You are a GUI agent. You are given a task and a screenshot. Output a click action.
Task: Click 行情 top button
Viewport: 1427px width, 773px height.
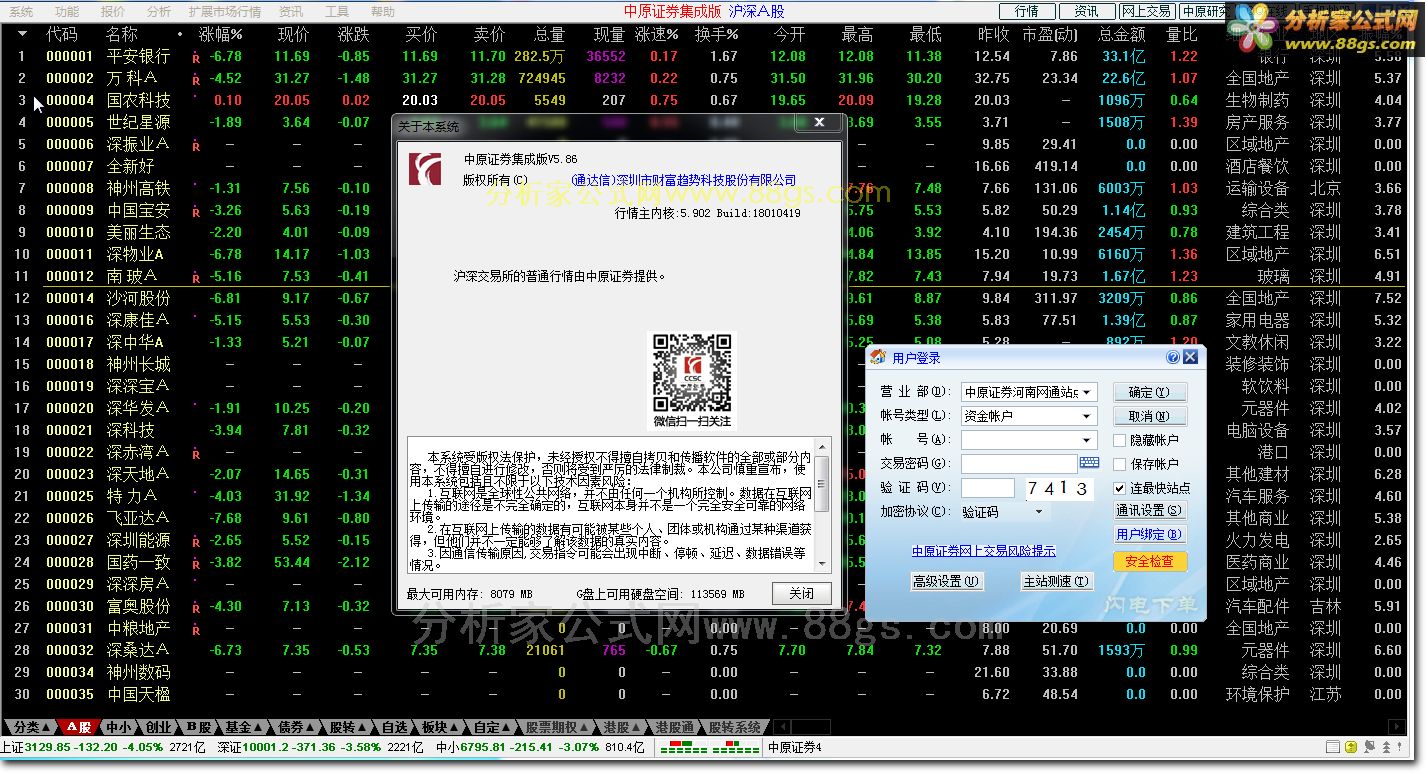click(x=1026, y=11)
